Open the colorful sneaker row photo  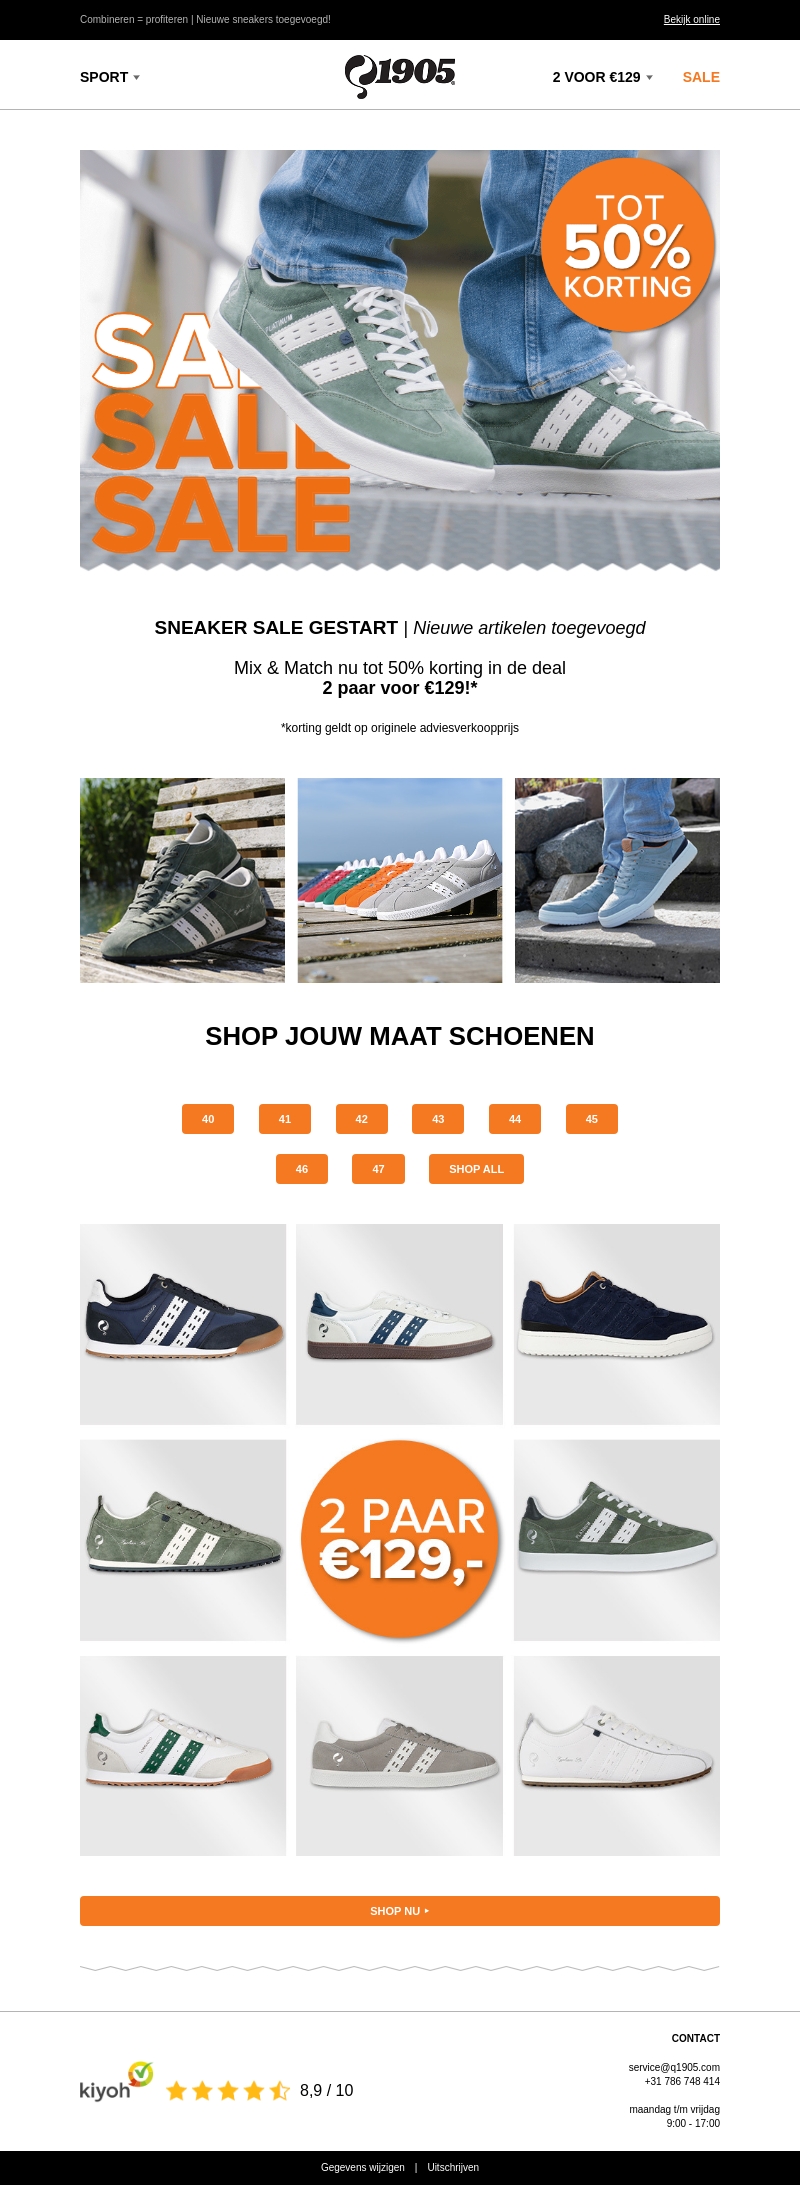[x=400, y=880]
